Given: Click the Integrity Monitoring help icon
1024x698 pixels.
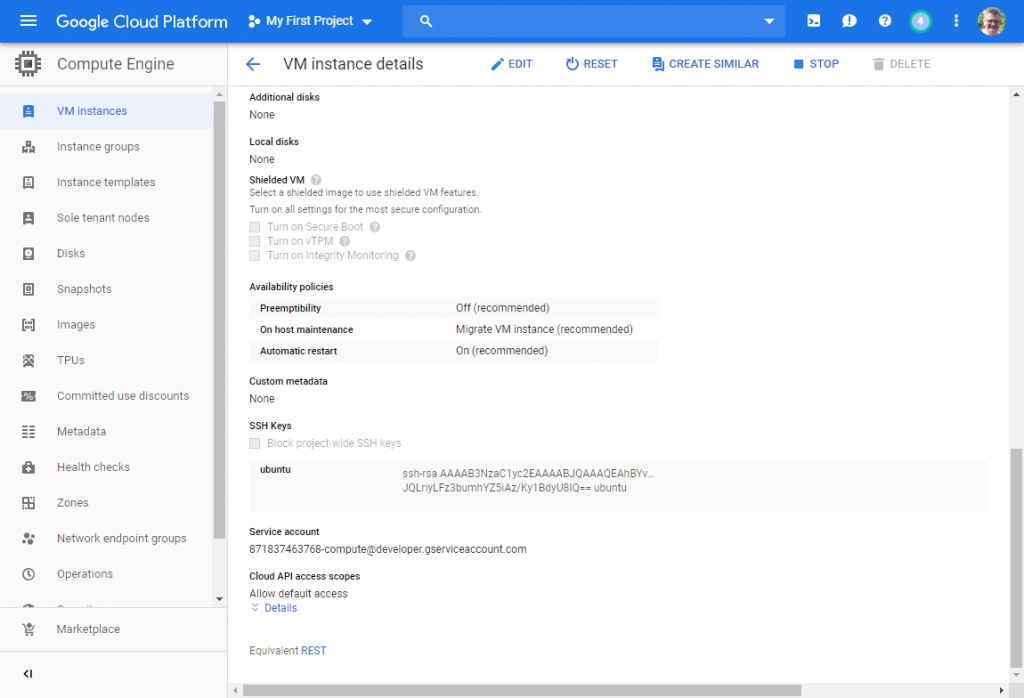Looking at the screenshot, I should click(410, 256).
